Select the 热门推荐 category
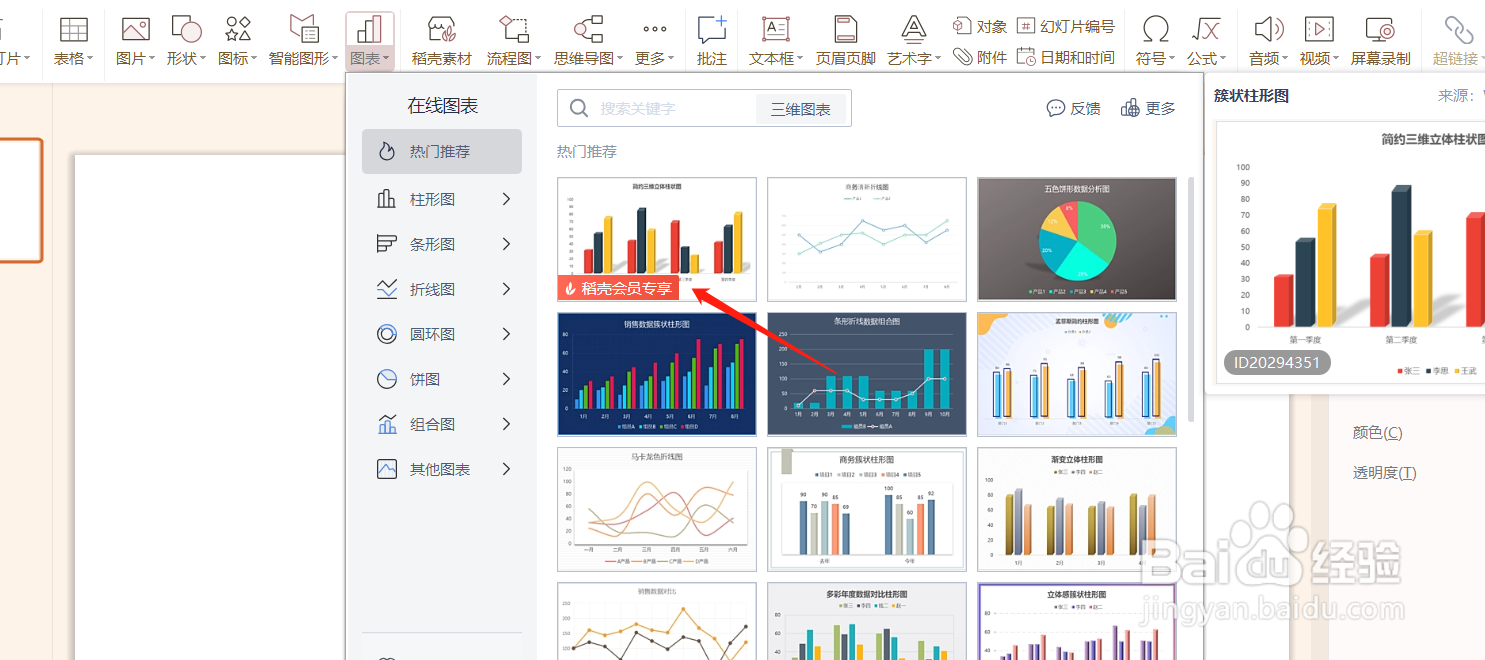 442,152
